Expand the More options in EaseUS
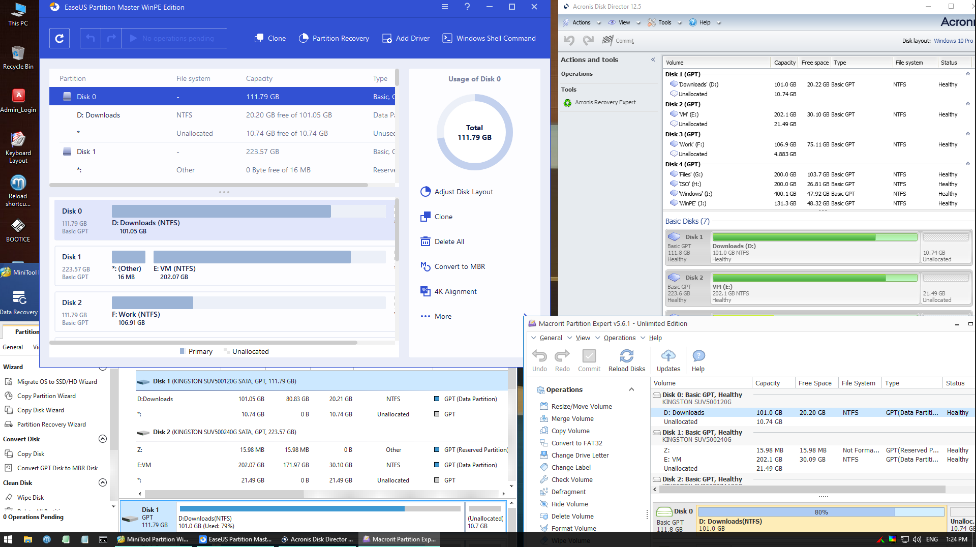Viewport: 976px width, 548px height. [x=442, y=316]
